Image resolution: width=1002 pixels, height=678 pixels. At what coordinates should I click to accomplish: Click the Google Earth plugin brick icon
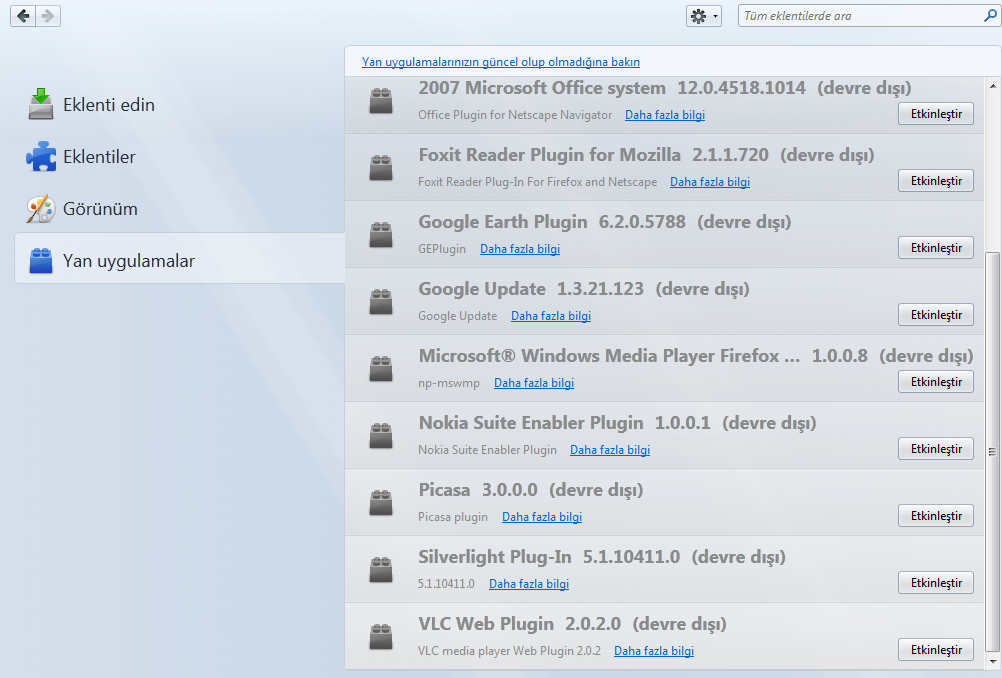click(381, 235)
